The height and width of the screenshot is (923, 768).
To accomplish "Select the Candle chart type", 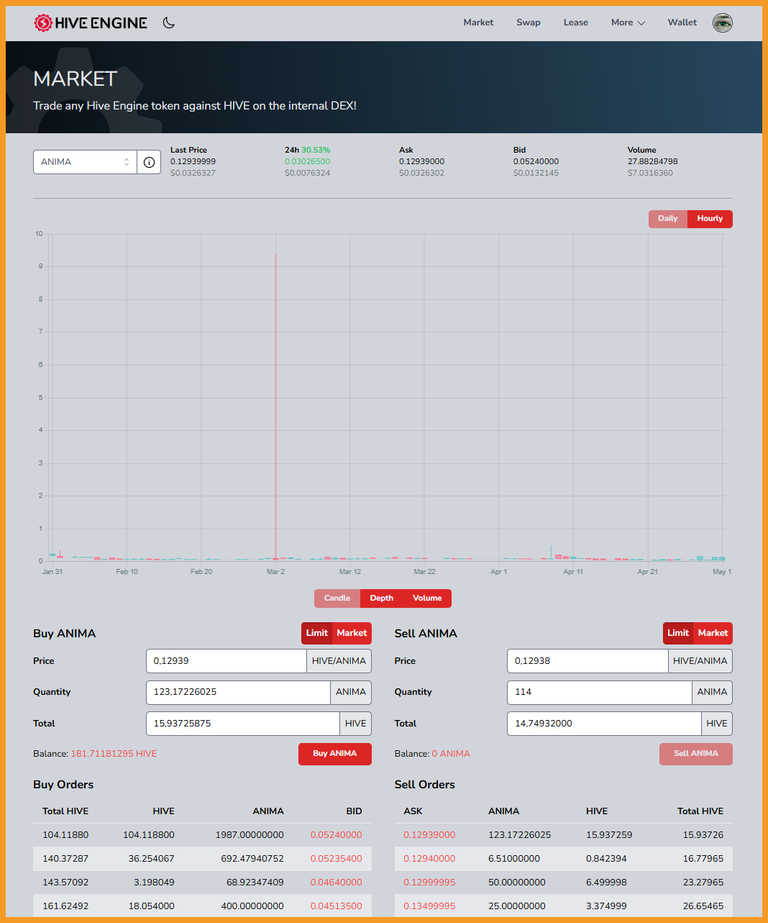I will tap(337, 598).
